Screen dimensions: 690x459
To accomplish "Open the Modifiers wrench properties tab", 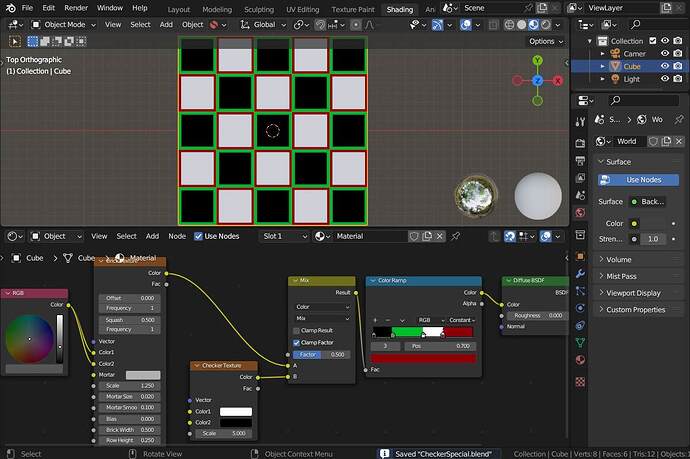I will coord(580,273).
